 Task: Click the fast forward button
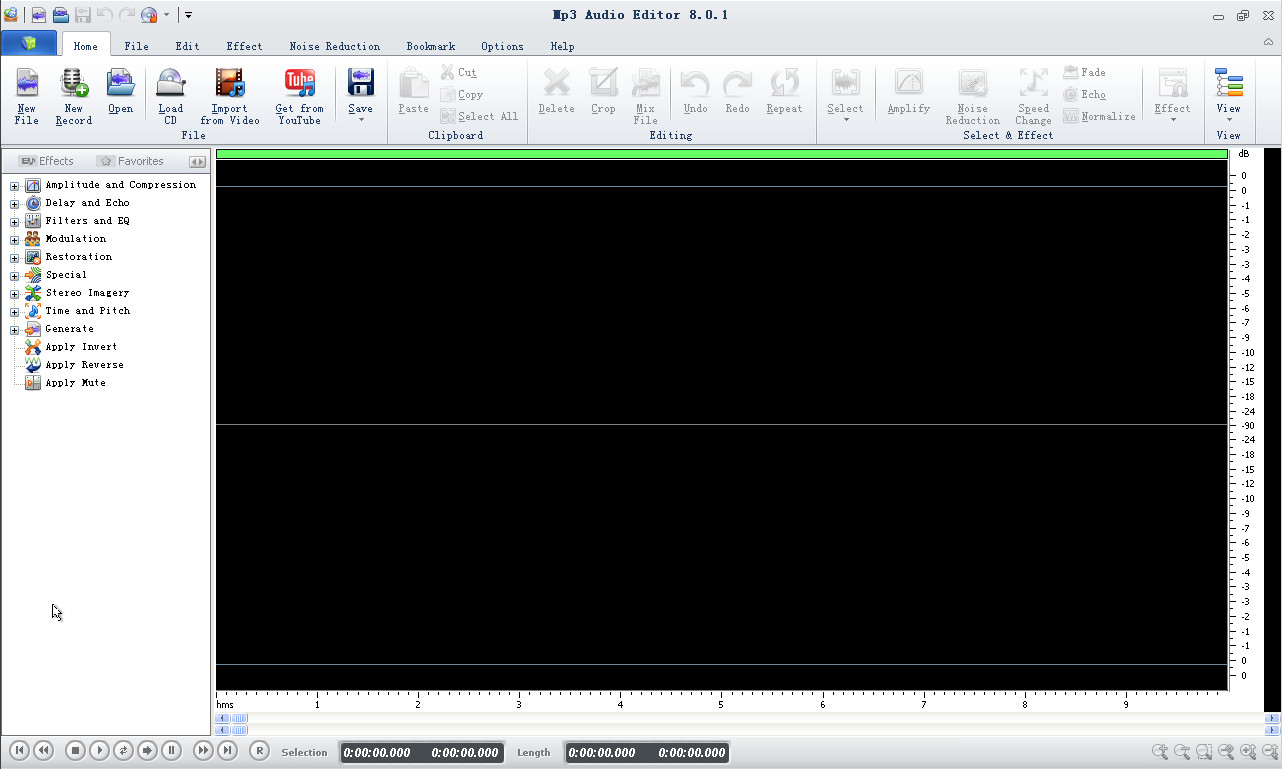click(x=203, y=750)
